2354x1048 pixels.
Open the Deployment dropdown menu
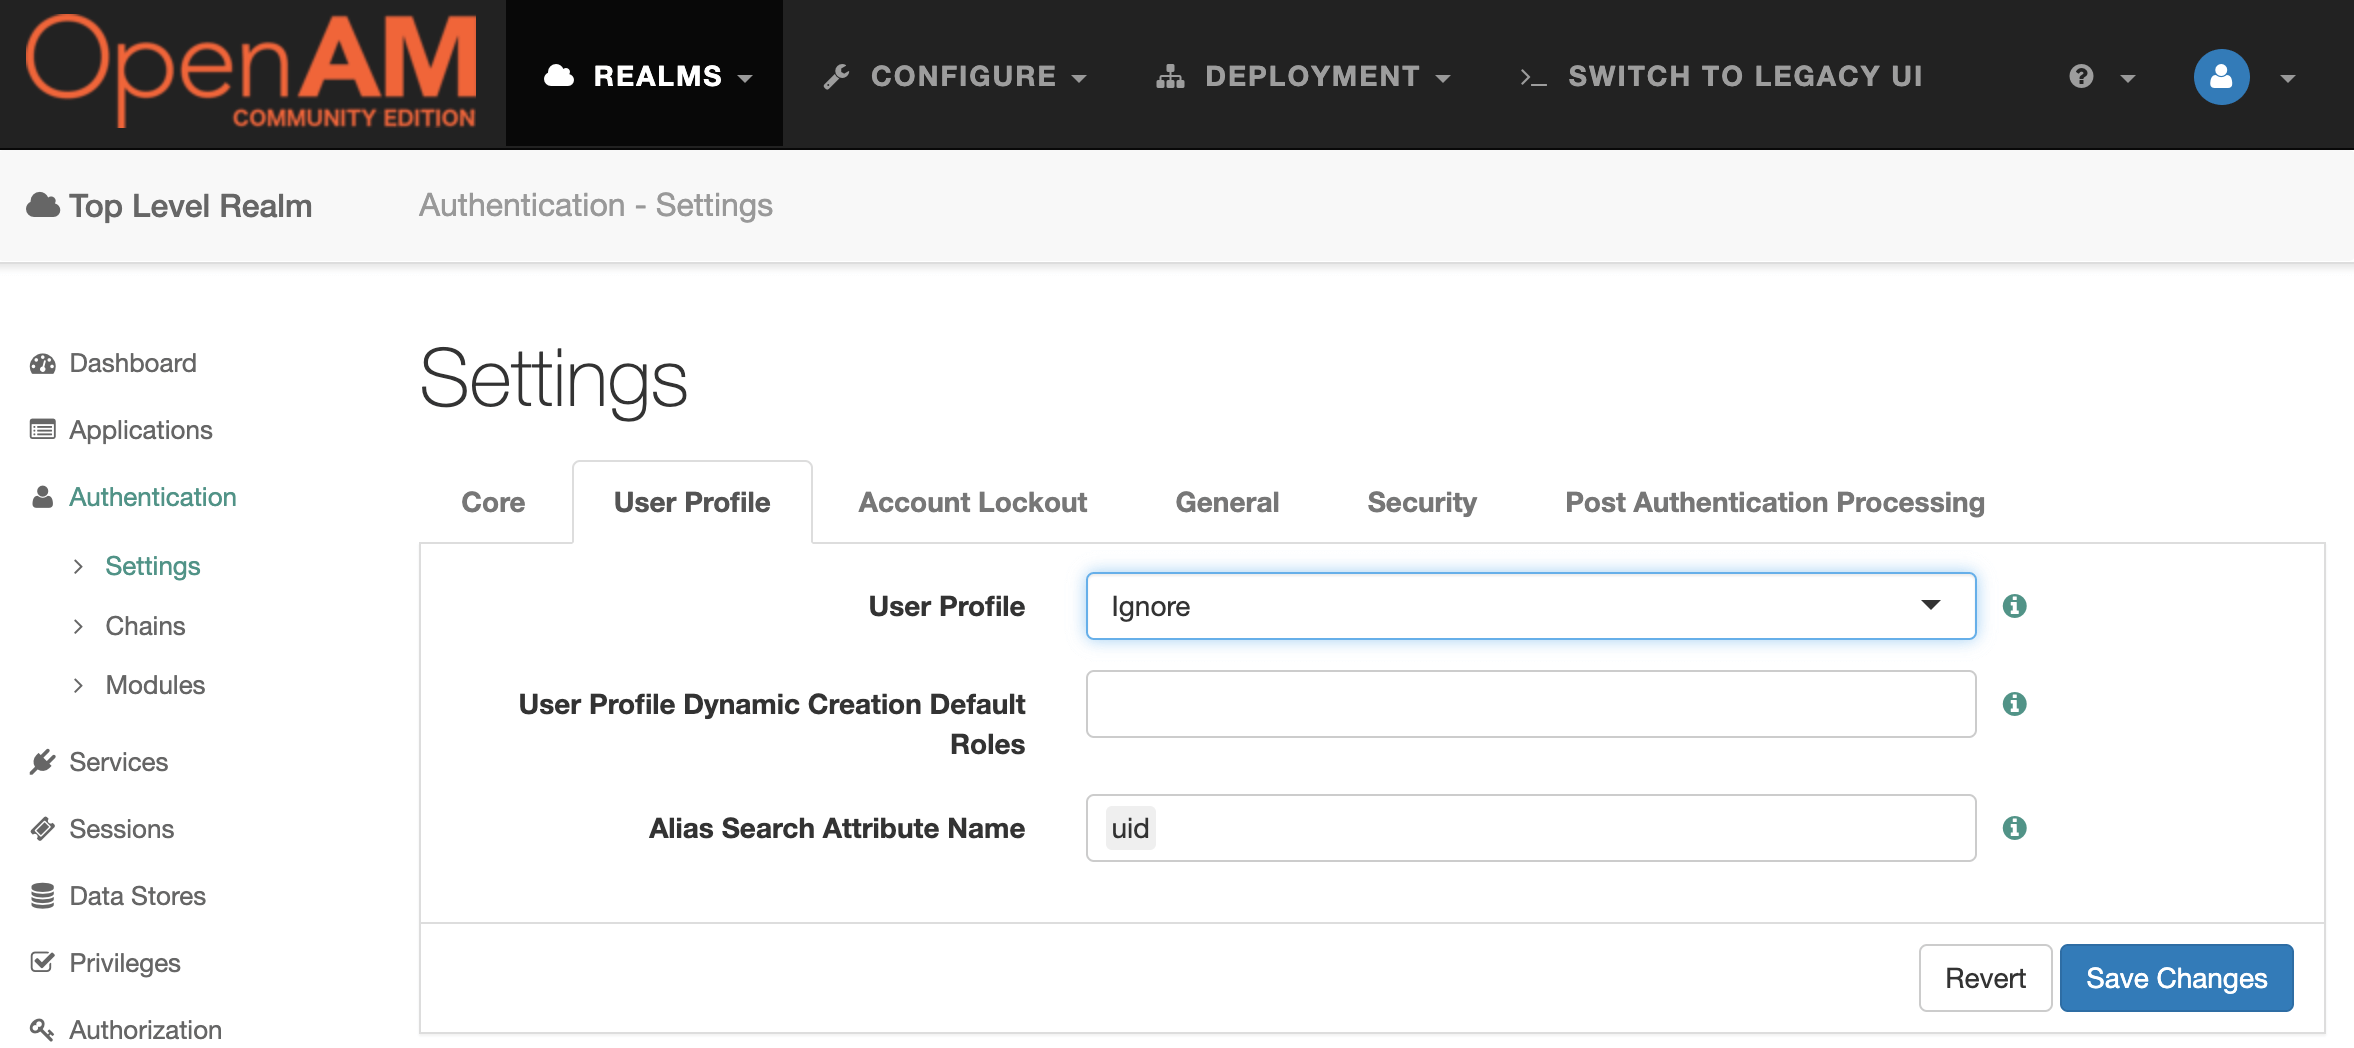[1303, 76]
